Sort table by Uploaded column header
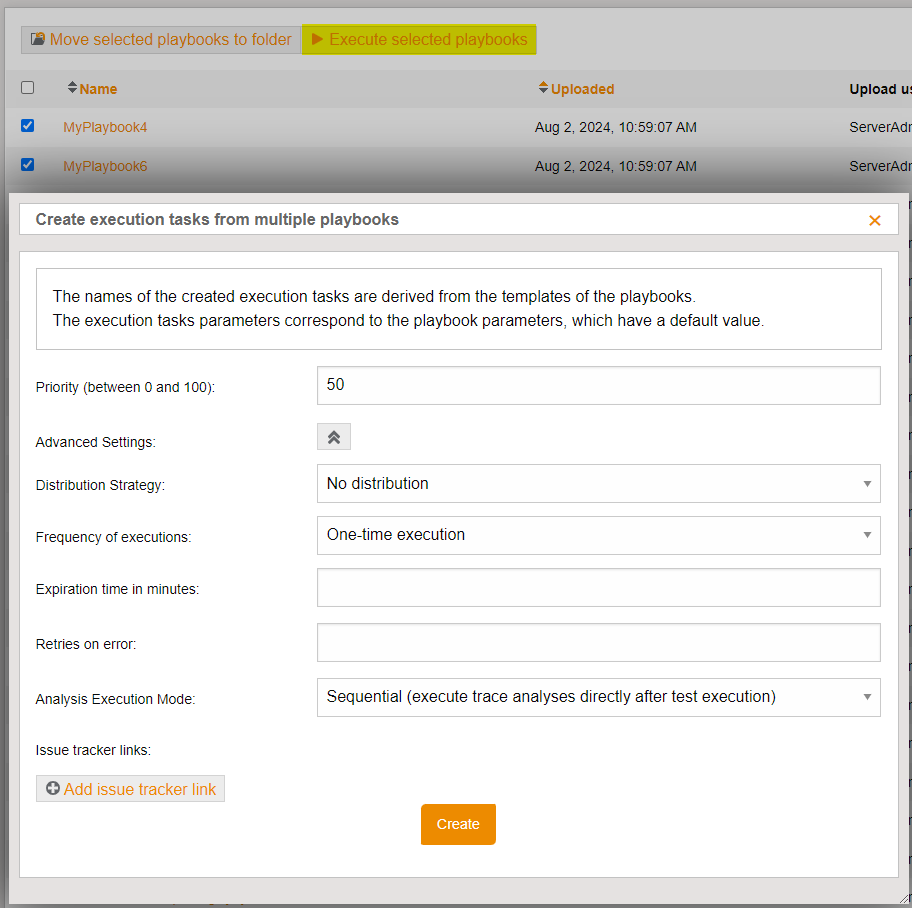Viewport: 912px width, 908px height. [x=582, y=89]
